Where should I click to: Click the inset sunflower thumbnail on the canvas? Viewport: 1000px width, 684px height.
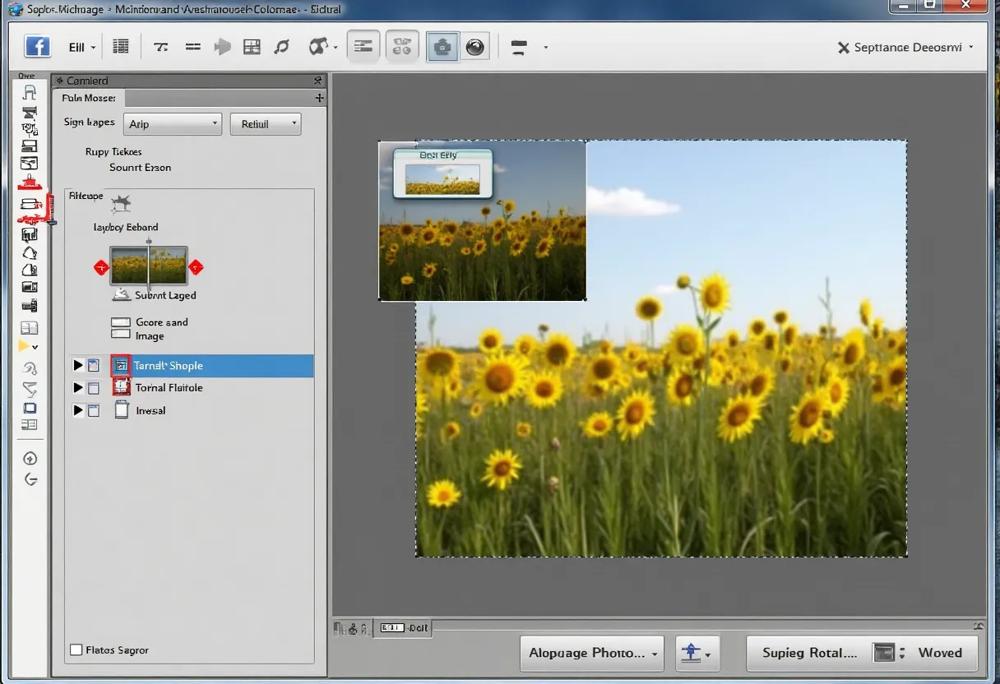(x=482, y=221)
